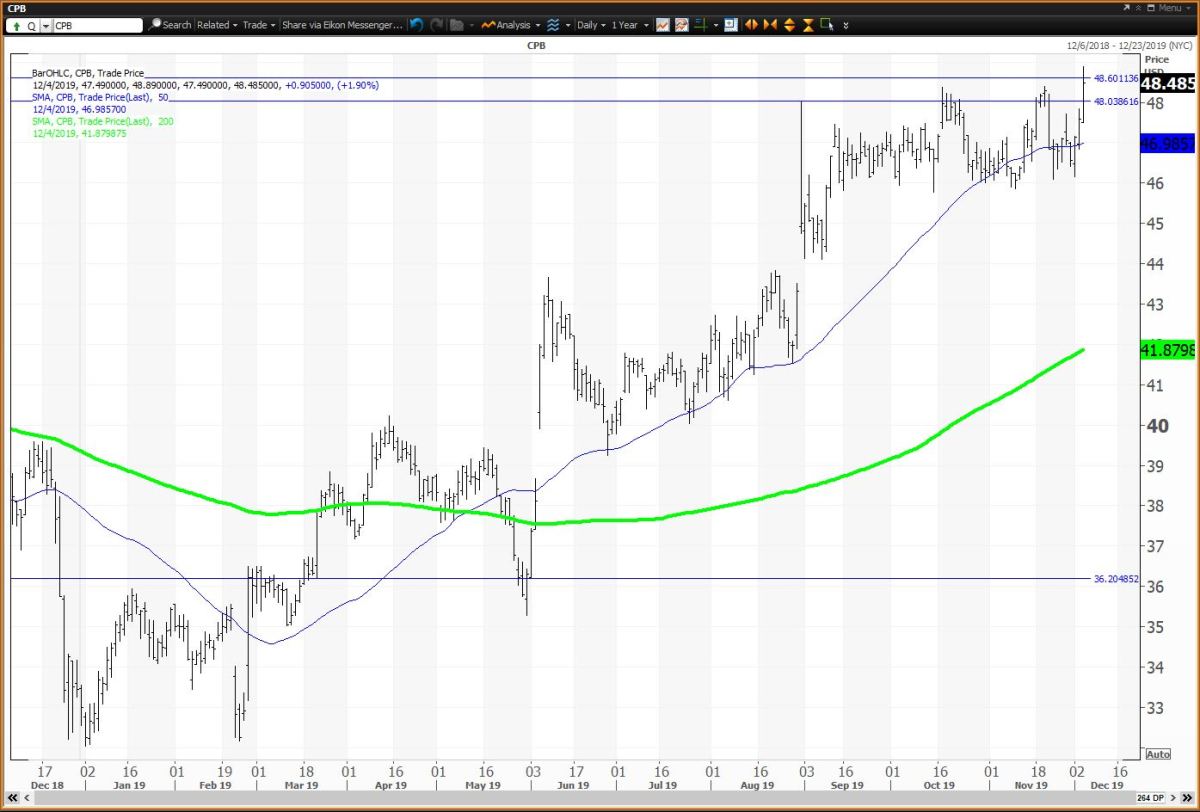Open the Related menu

pyautogui.click(x=215, y=25)
